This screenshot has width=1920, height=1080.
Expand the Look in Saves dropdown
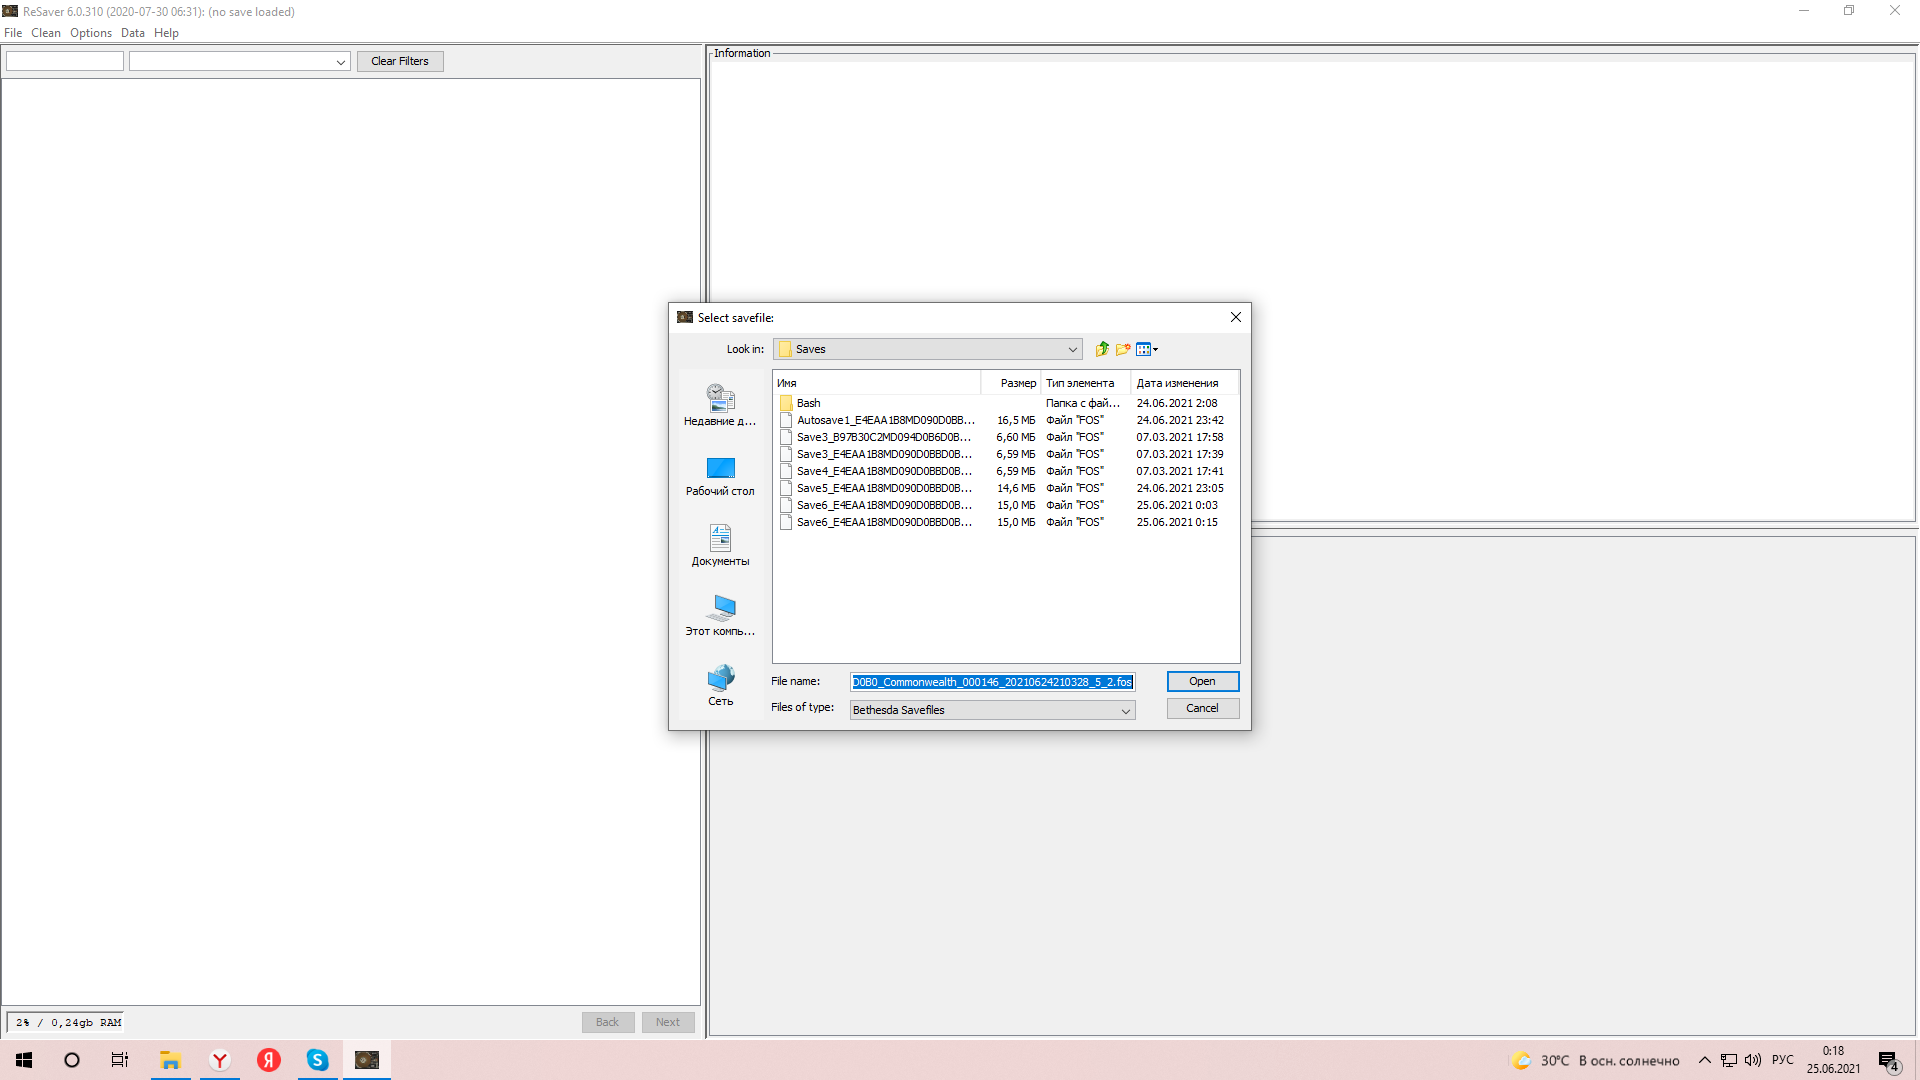point(1072,349)
